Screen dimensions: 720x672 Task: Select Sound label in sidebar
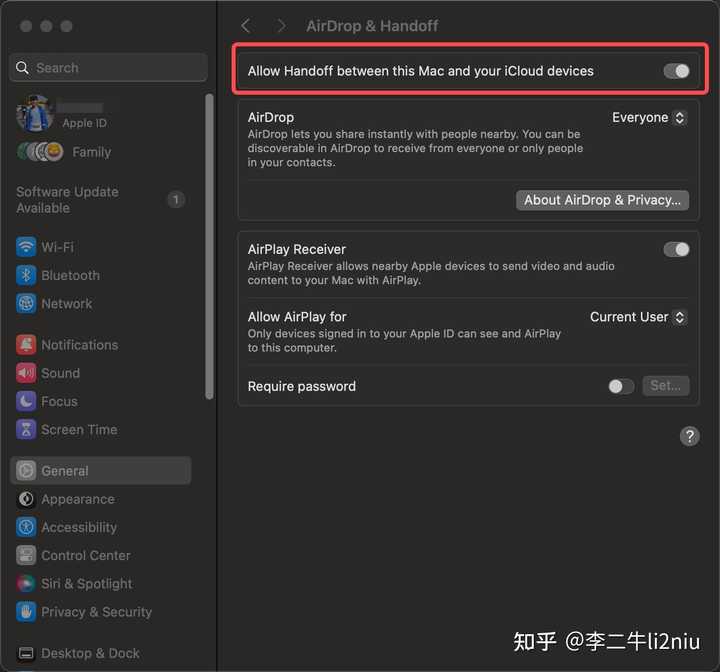tap(61, 373)
